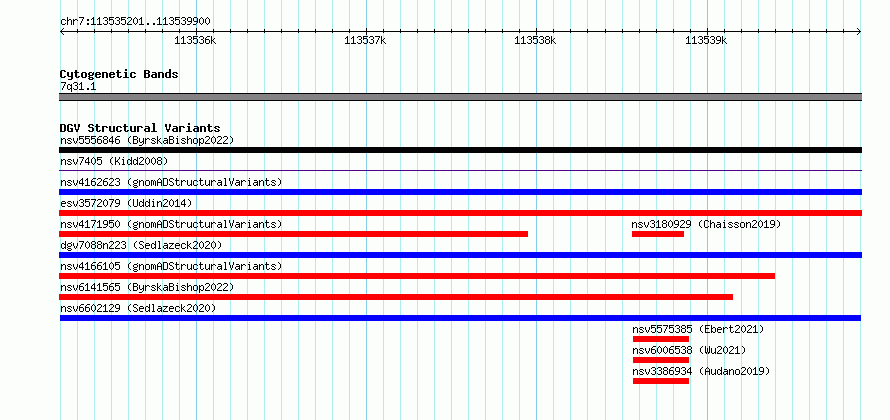The width and height of the screenshot is (890, 420).
Task: Select the red nsv6141565 variant bar
Action: pos(396,297)
